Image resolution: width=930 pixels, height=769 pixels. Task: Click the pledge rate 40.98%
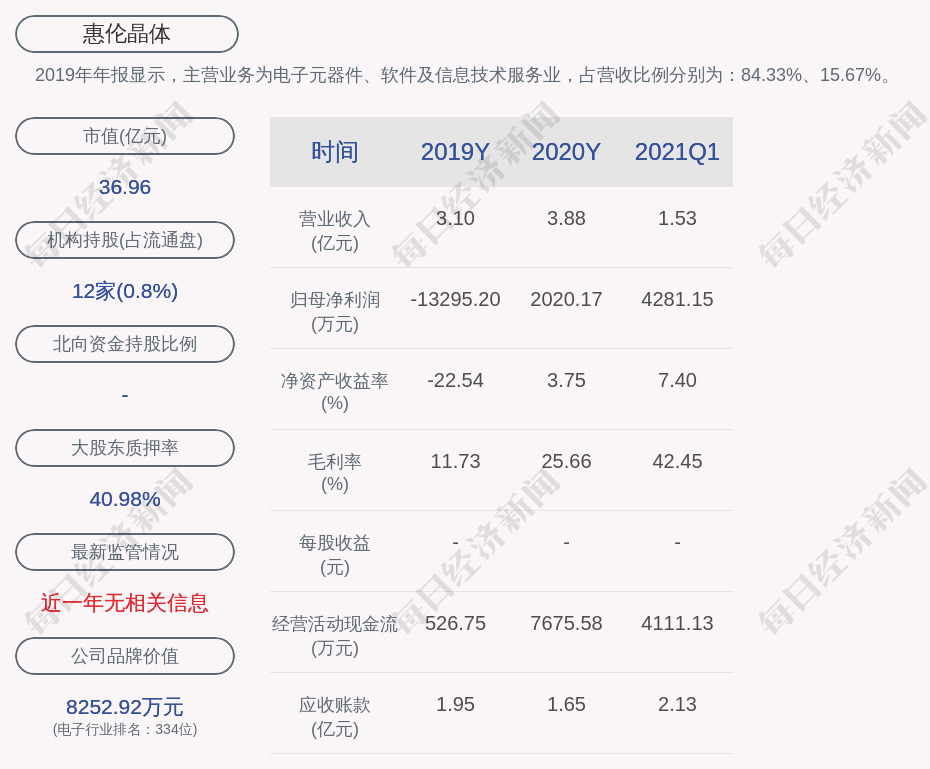pyautogui.click(x=125, y=499)
